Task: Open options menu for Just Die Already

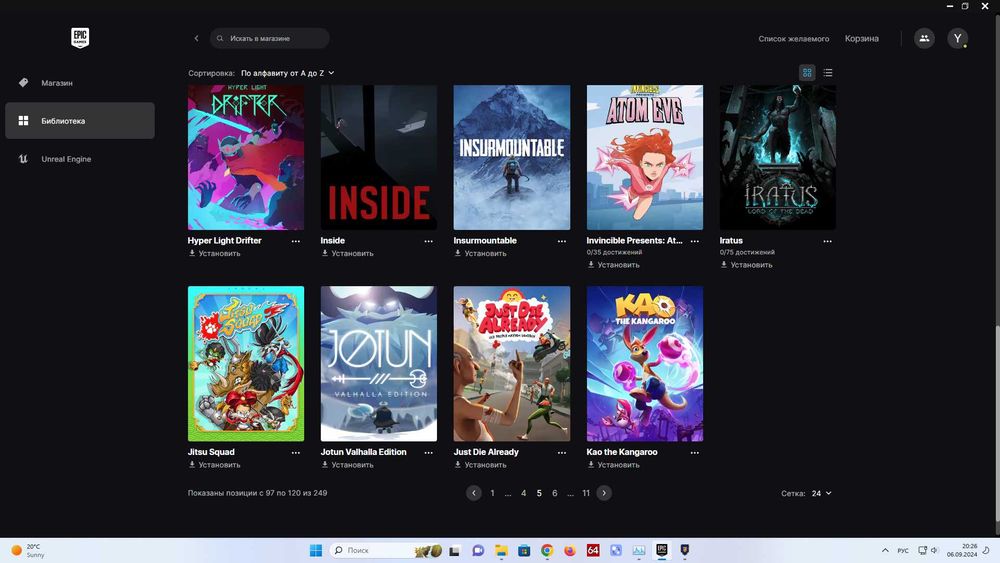Action: pyautogui.click(x=562, y=452)
